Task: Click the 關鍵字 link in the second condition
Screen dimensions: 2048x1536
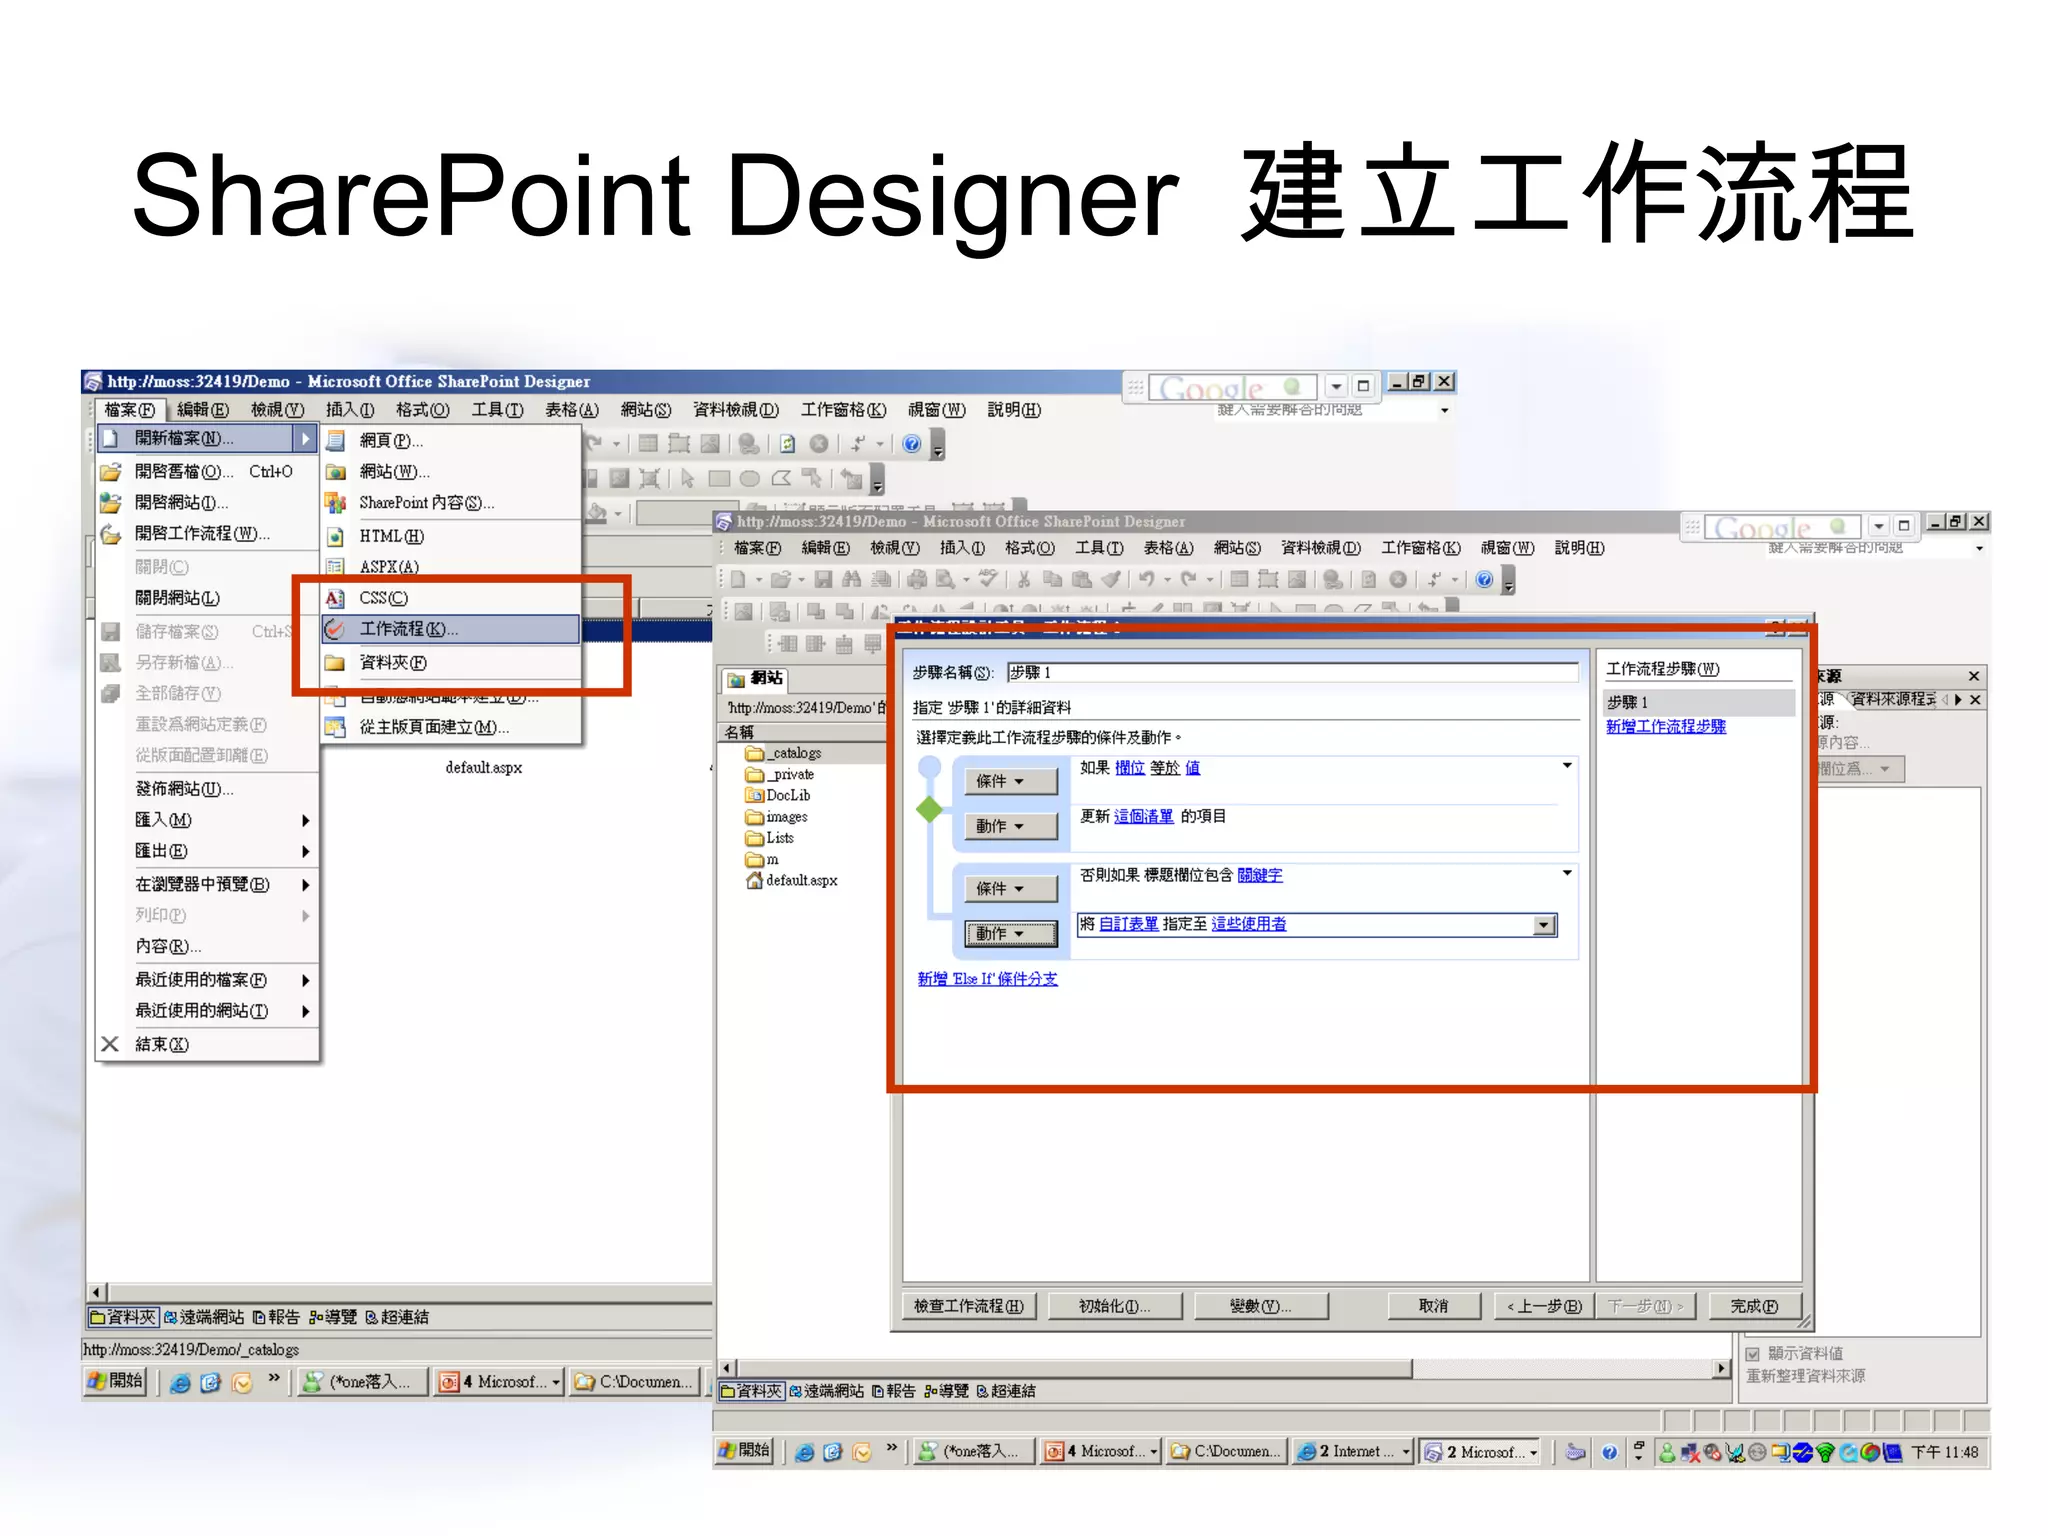Action: (1260, 875)
